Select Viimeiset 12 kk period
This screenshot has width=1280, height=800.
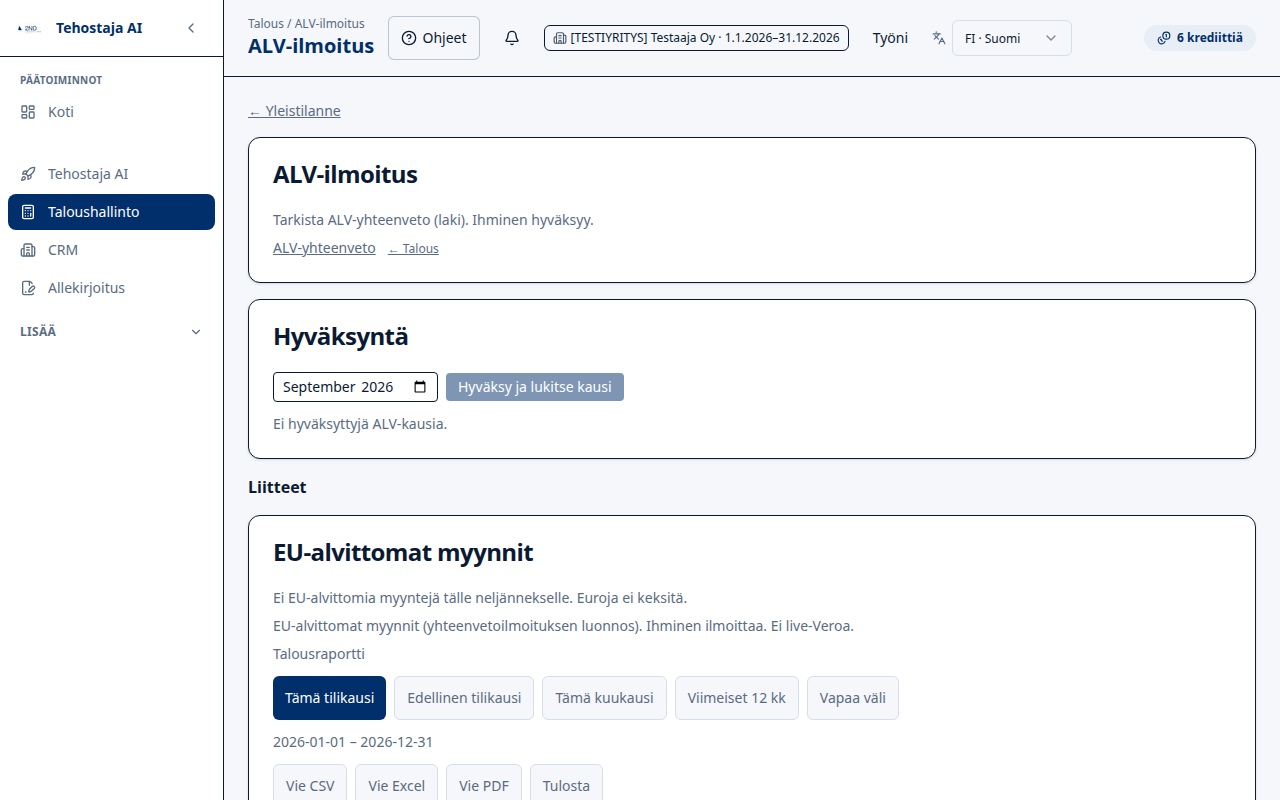(737, 698)
